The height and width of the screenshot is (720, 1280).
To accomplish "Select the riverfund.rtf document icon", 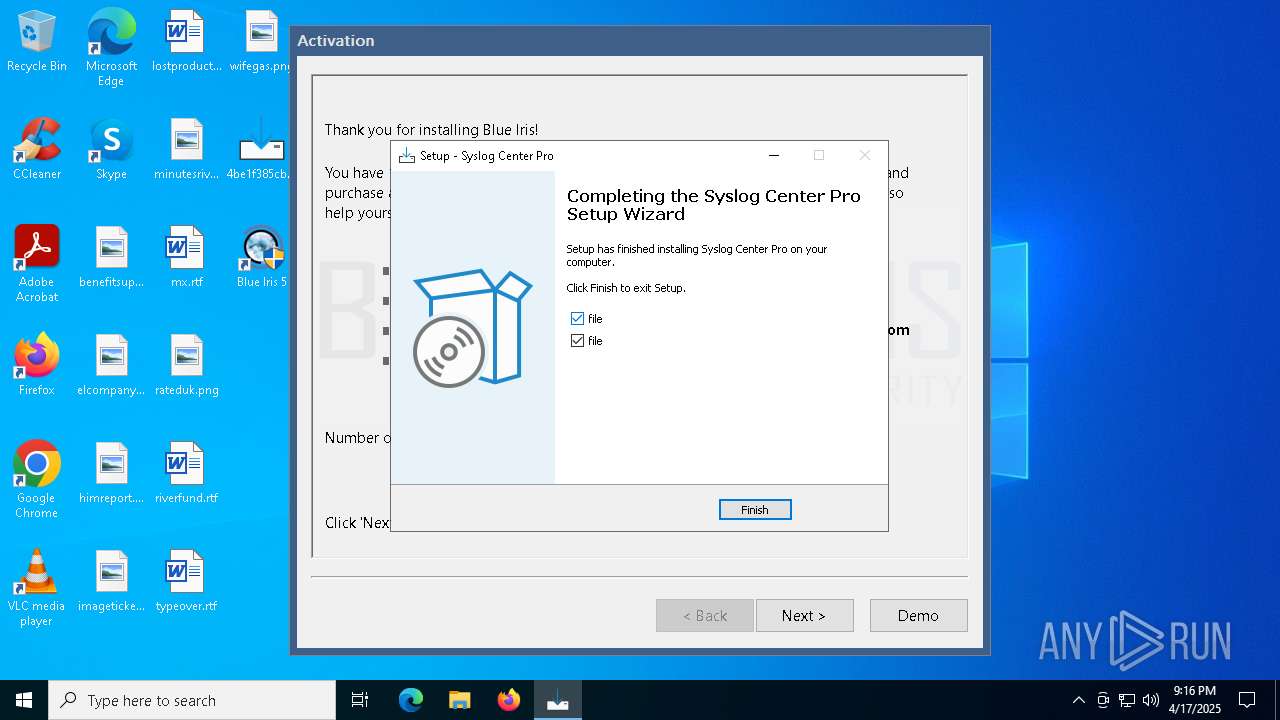I will tap(186, 474).
